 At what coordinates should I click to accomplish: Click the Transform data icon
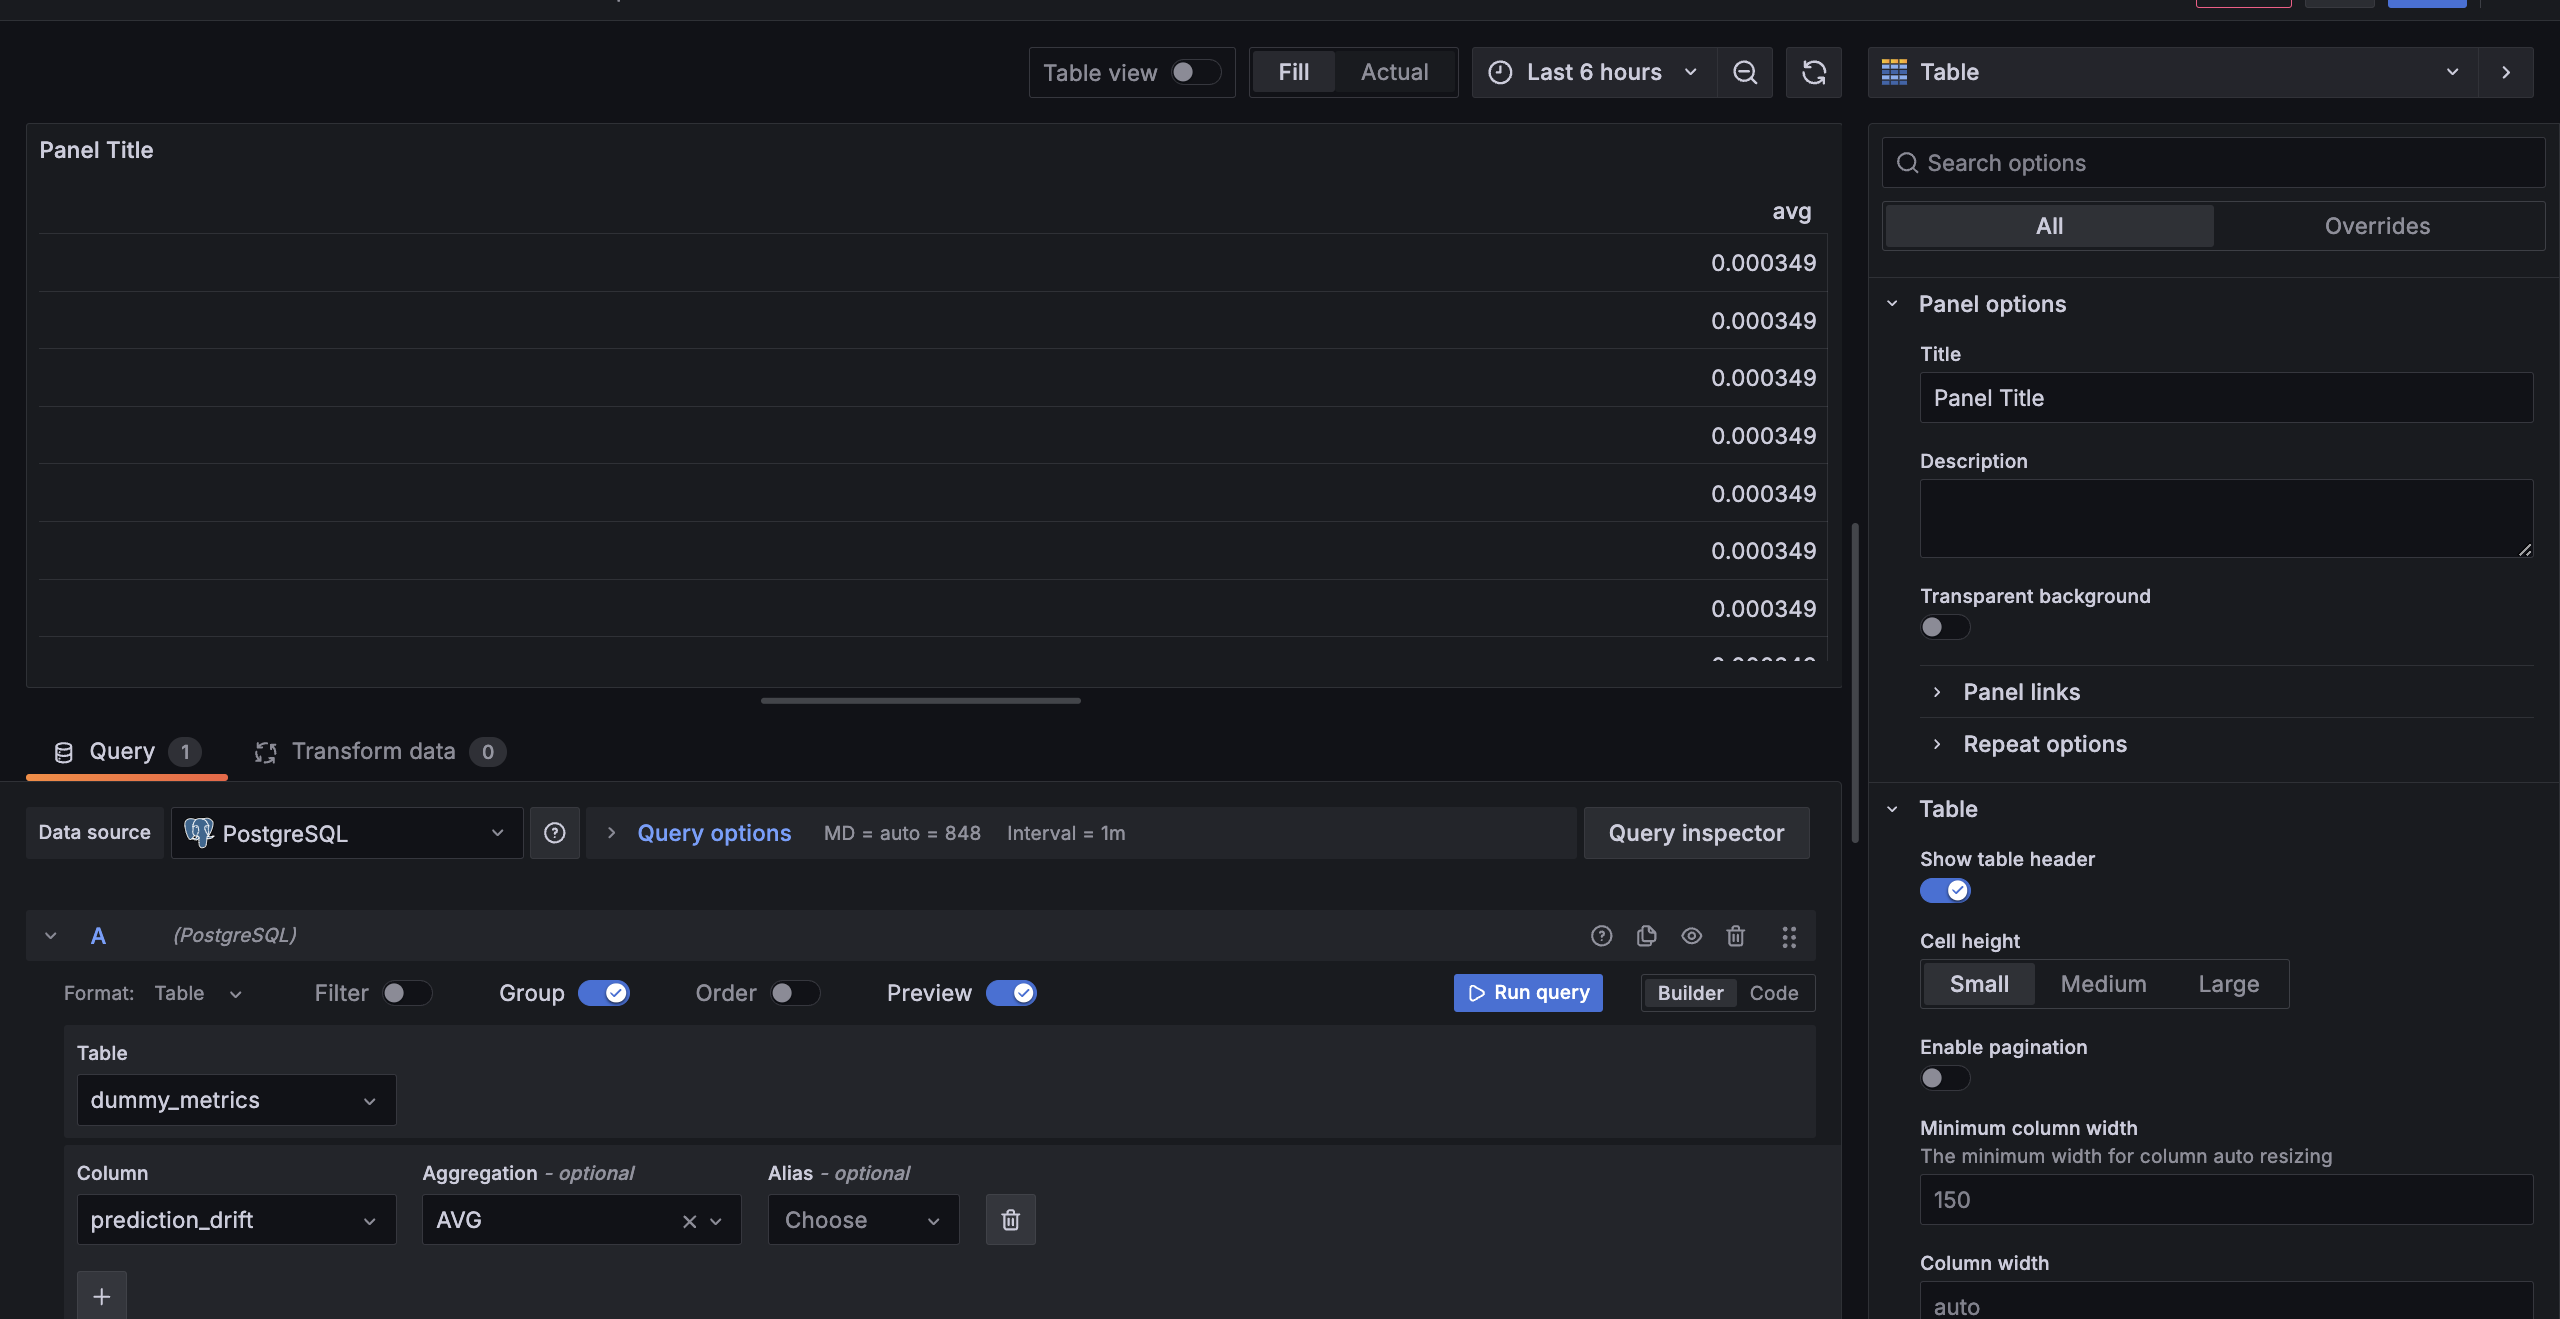coord(265,752)
